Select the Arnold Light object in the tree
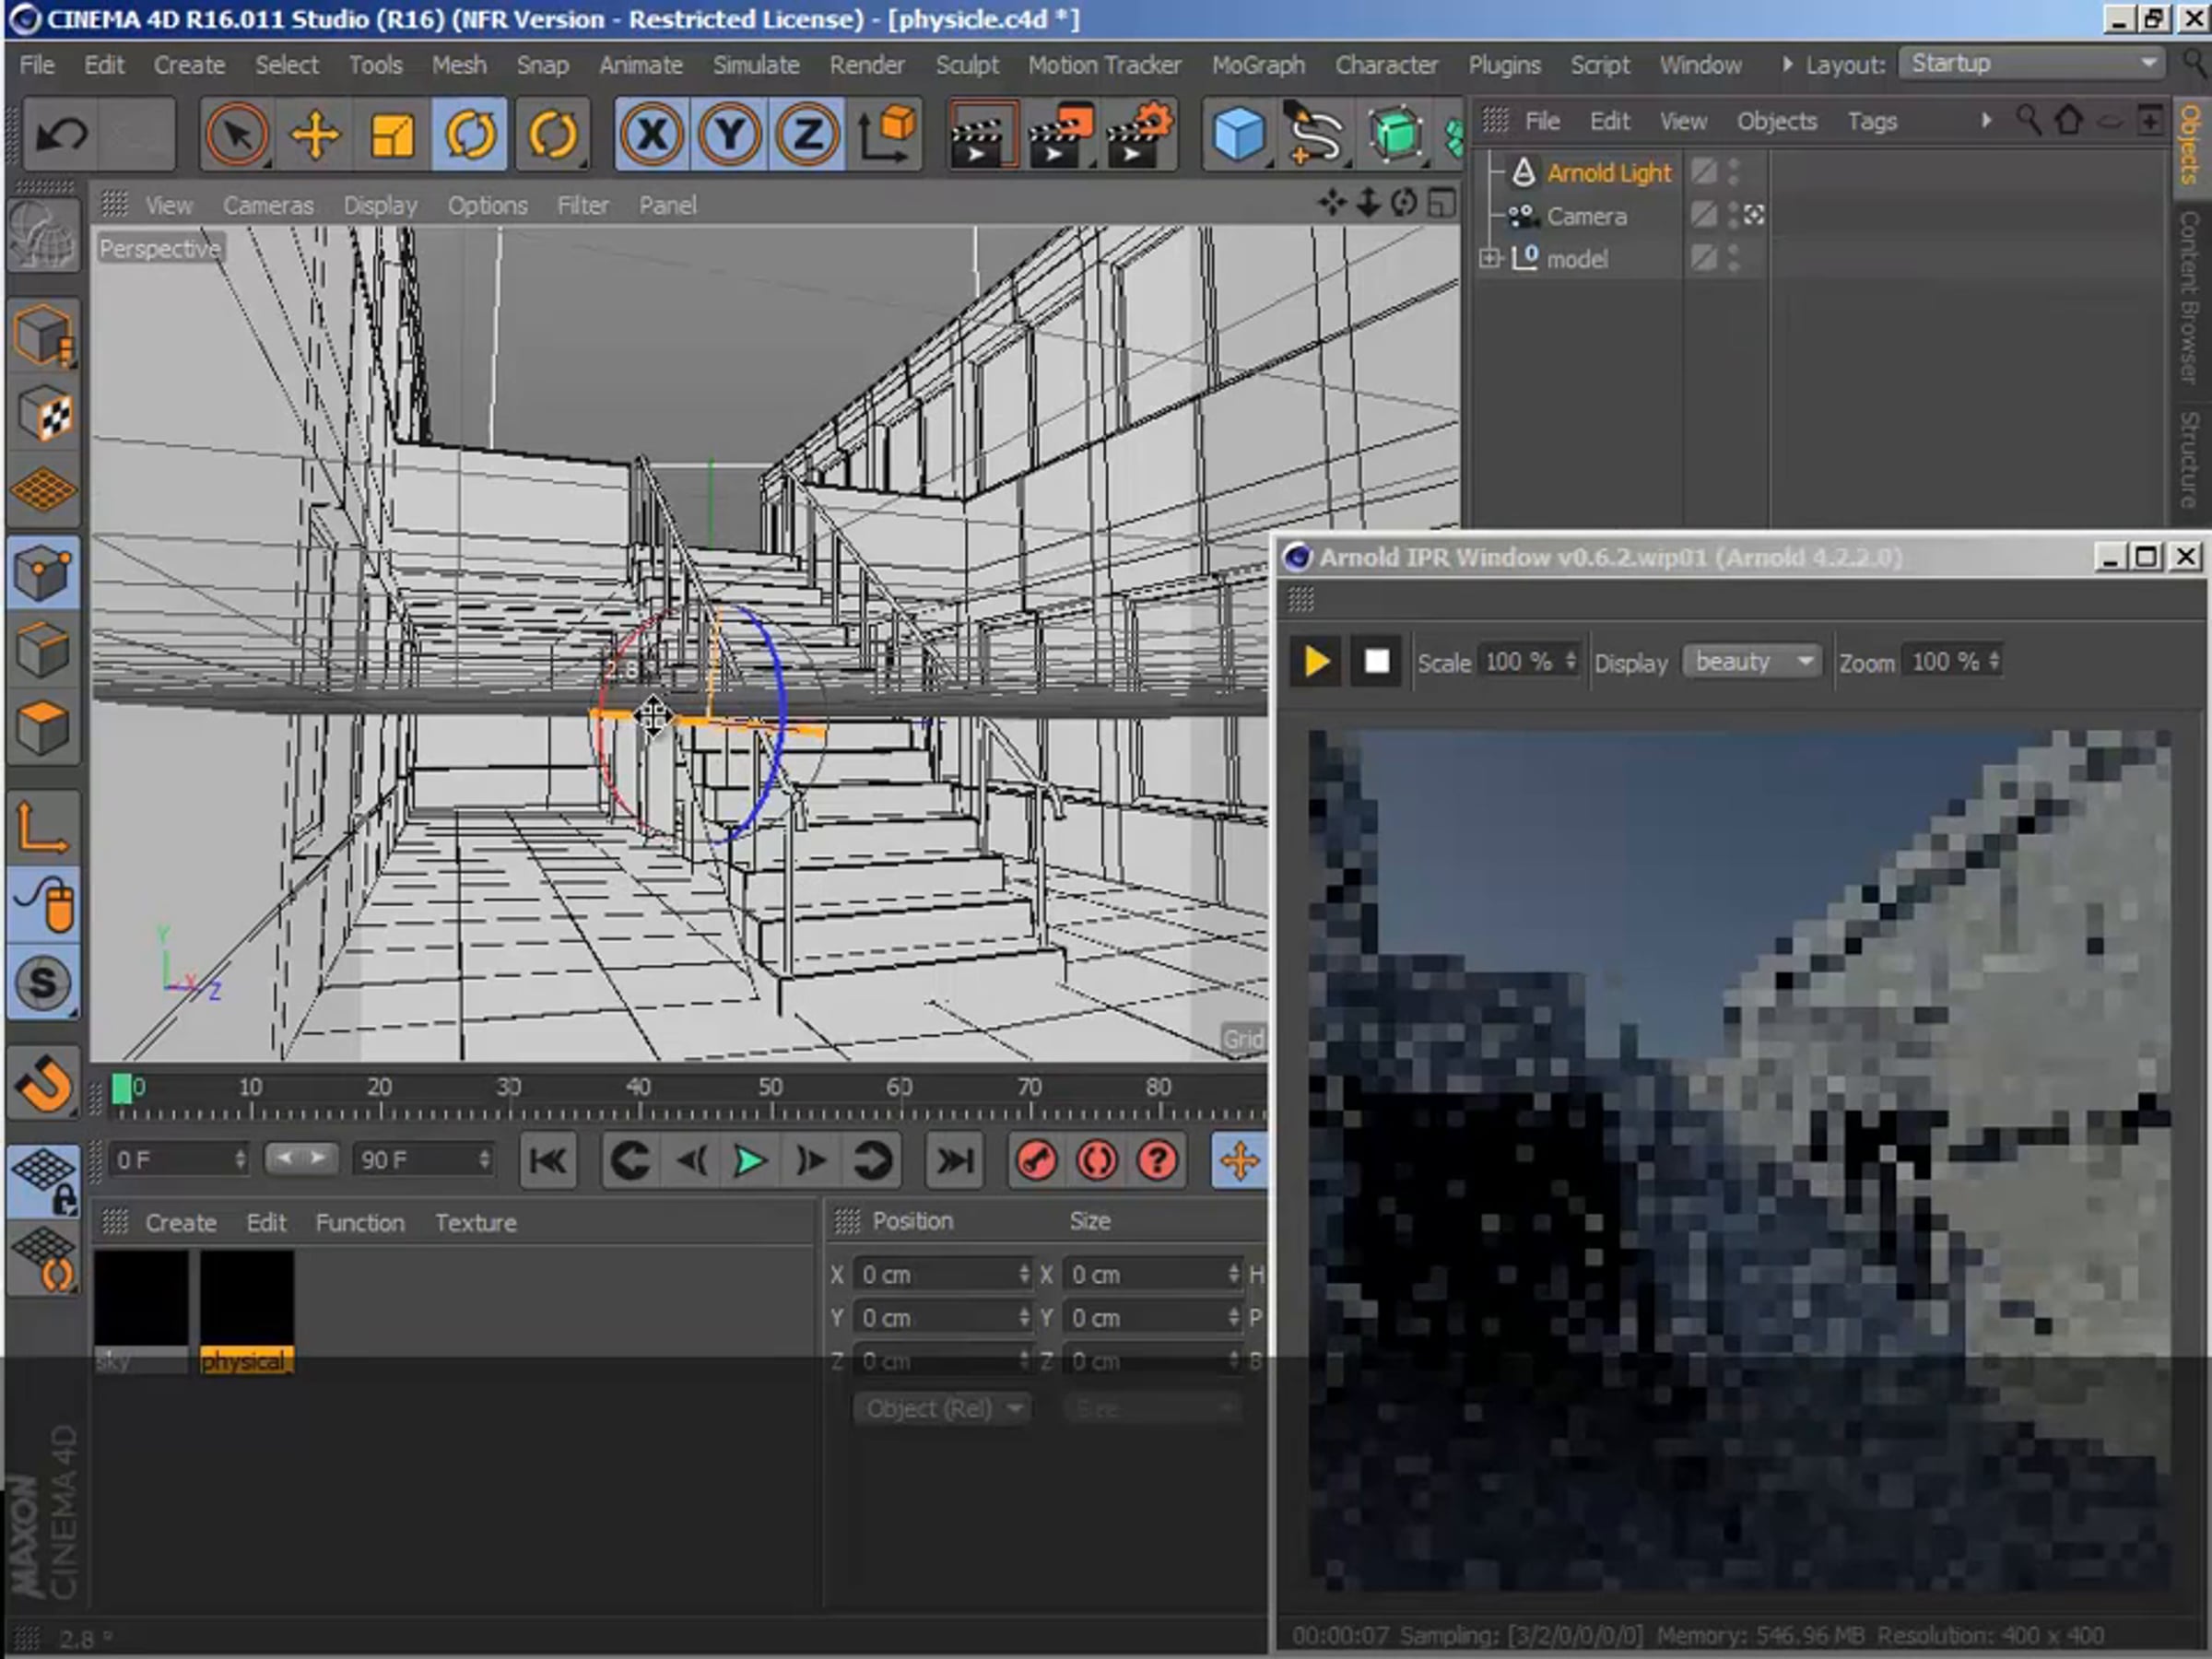The width and height of the screenshot is (2212, 1659). tap(1608, 172)
